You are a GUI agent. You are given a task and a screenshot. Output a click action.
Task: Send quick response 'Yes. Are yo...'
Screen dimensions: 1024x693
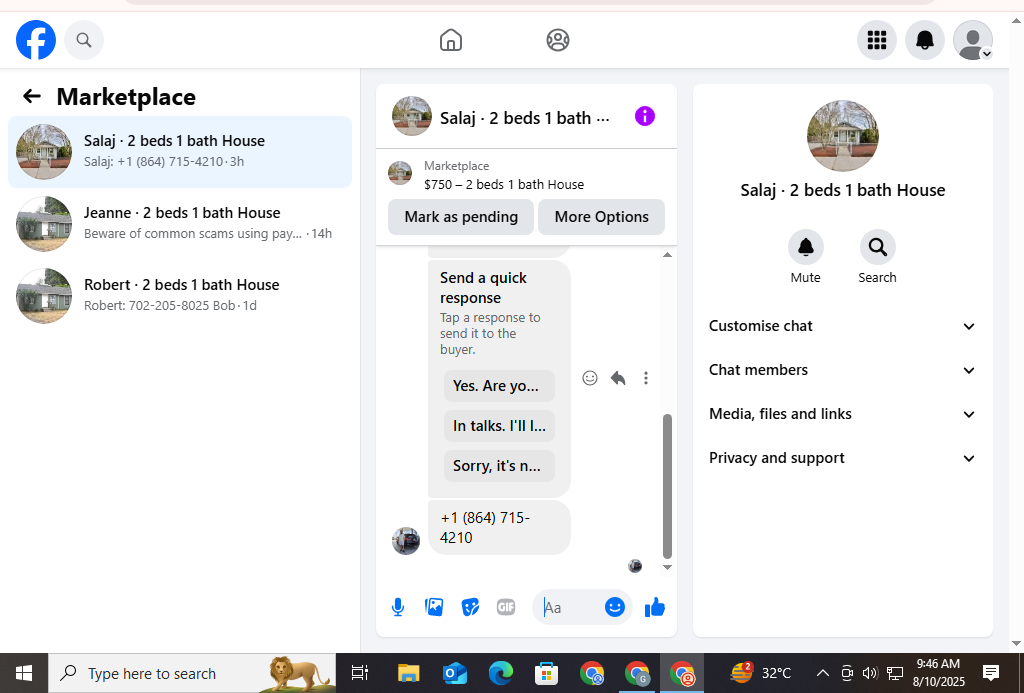[499, 386]
